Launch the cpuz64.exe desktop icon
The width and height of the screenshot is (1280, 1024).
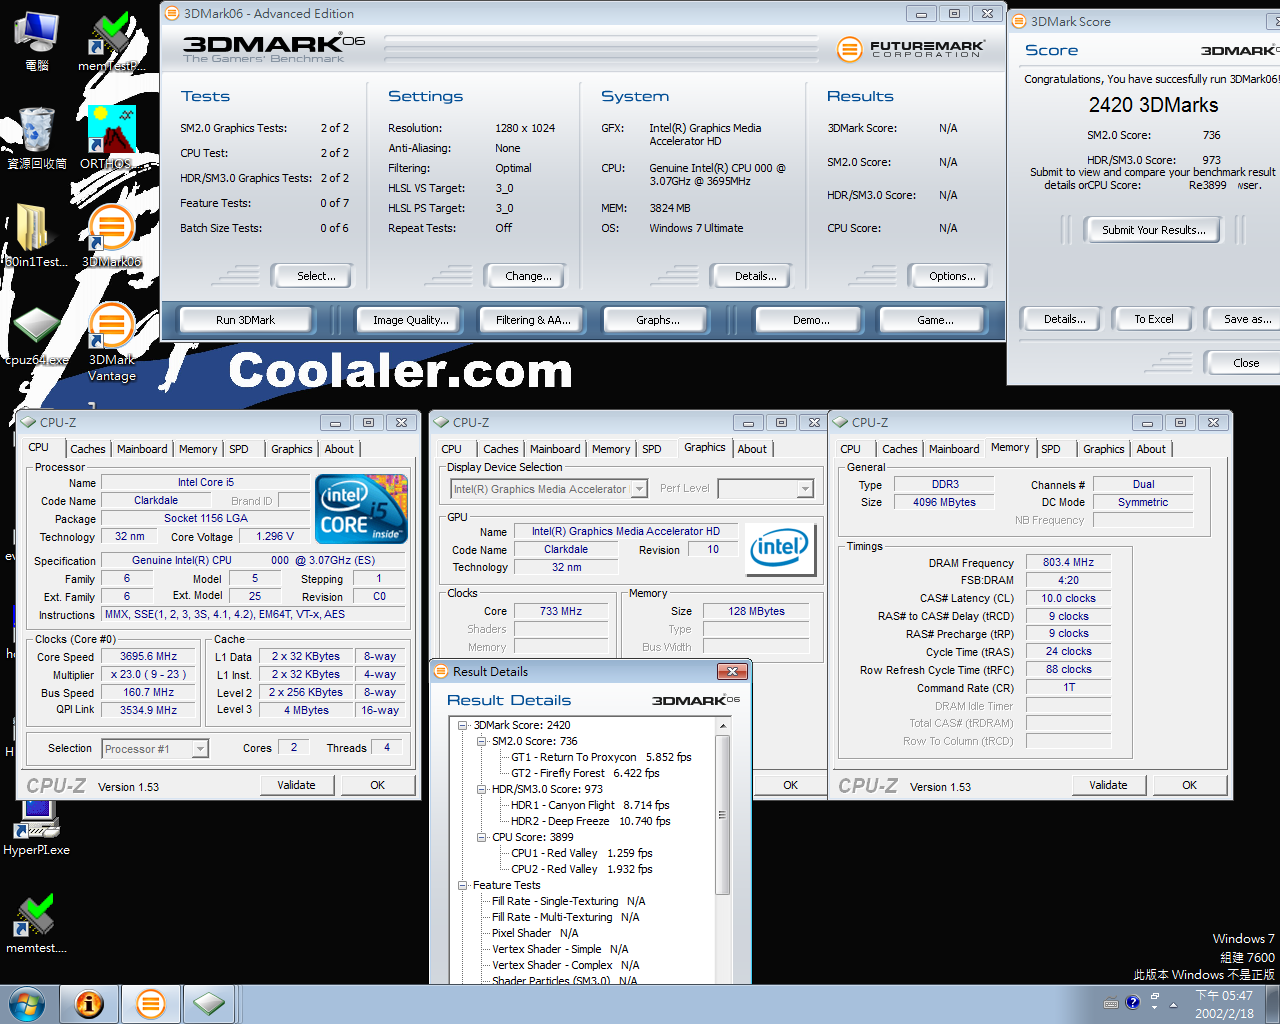[x=36, y=336]
